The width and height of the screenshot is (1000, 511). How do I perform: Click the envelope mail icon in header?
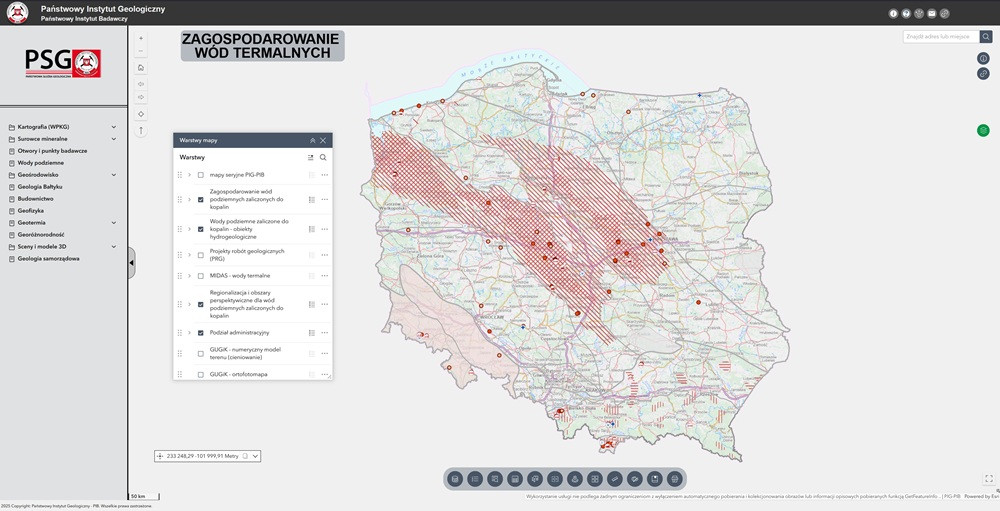pyautogui.click(x=932, y=13)
